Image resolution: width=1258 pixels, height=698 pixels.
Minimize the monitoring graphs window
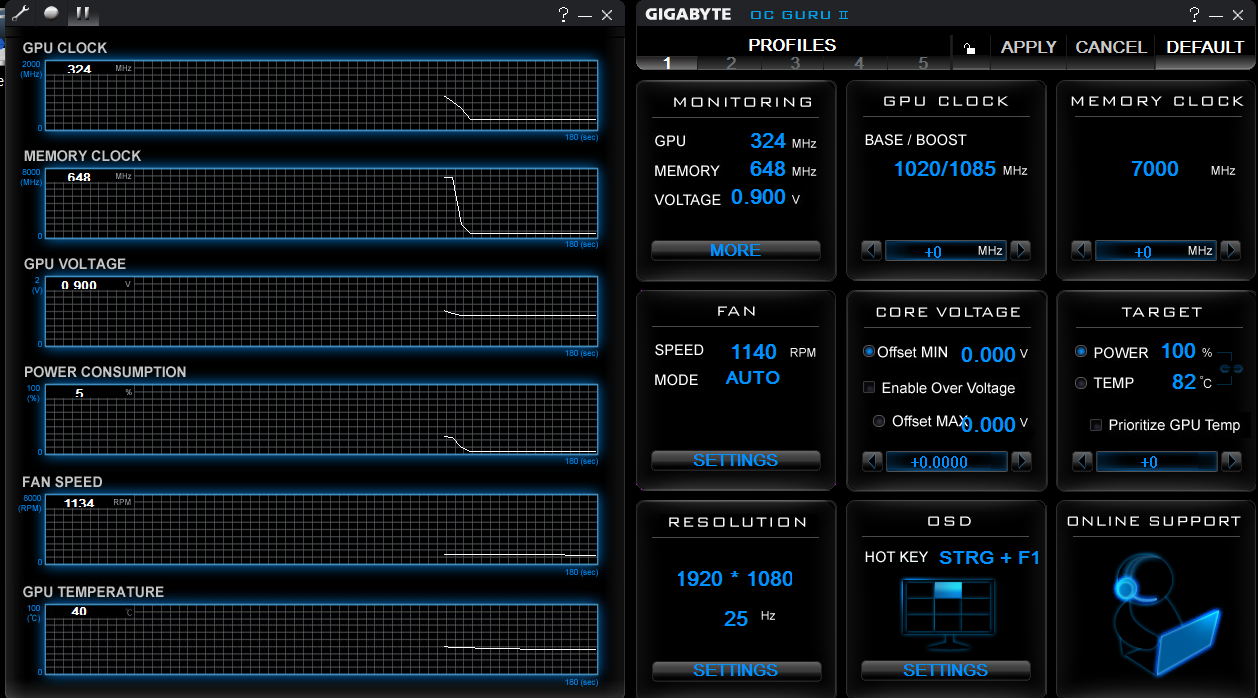(x=585, y=15)
